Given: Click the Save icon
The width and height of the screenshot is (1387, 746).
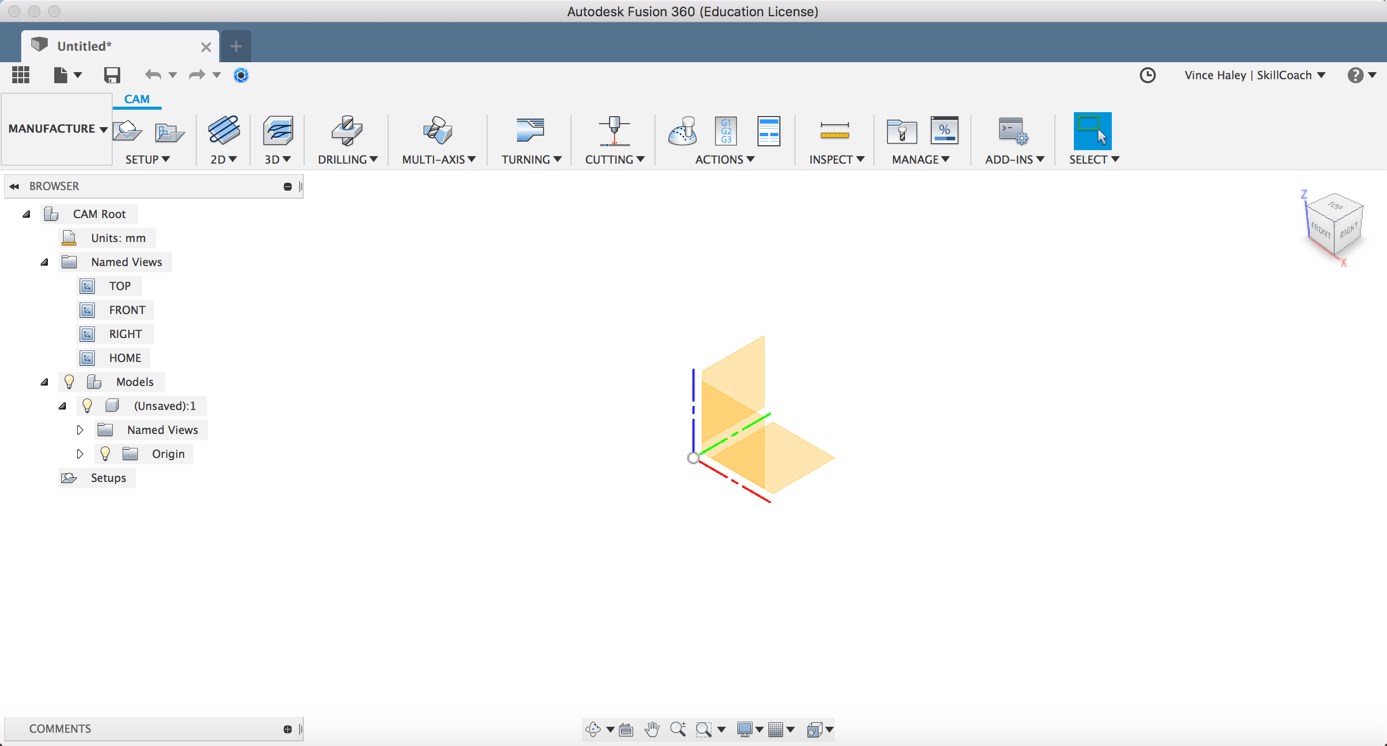Looking at the screenshot, I should (112, 75).
